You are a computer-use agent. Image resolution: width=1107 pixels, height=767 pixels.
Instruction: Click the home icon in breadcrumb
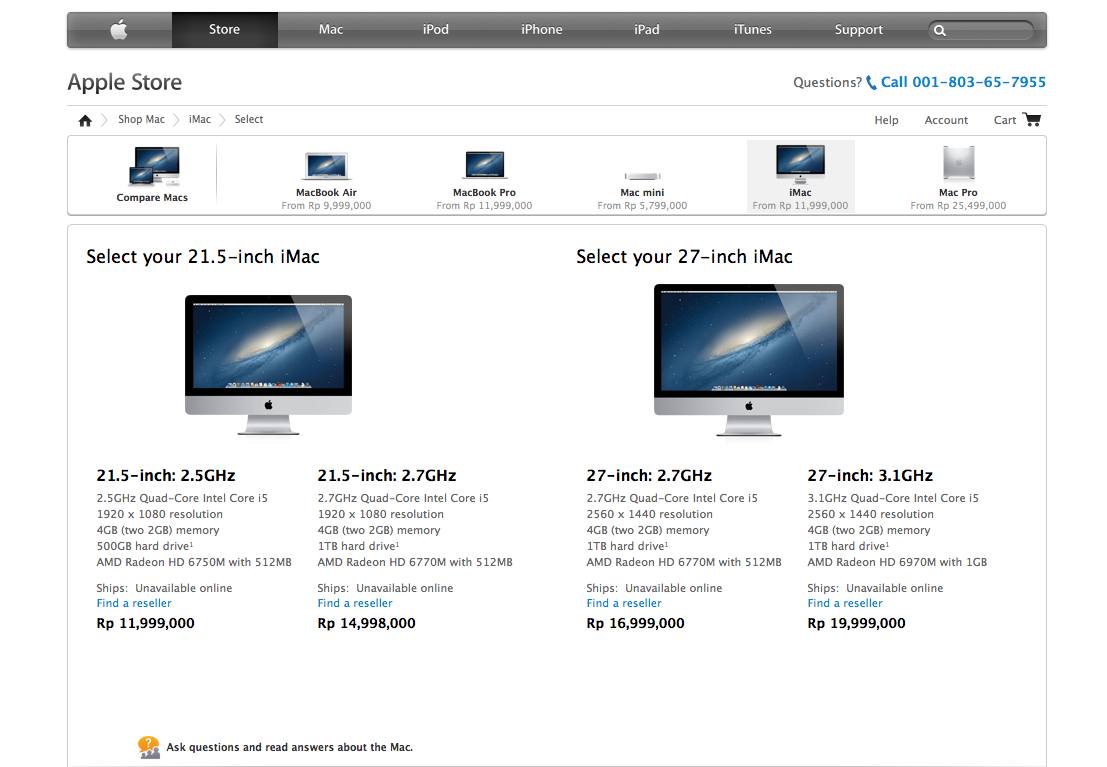click(x=85, y=121)
